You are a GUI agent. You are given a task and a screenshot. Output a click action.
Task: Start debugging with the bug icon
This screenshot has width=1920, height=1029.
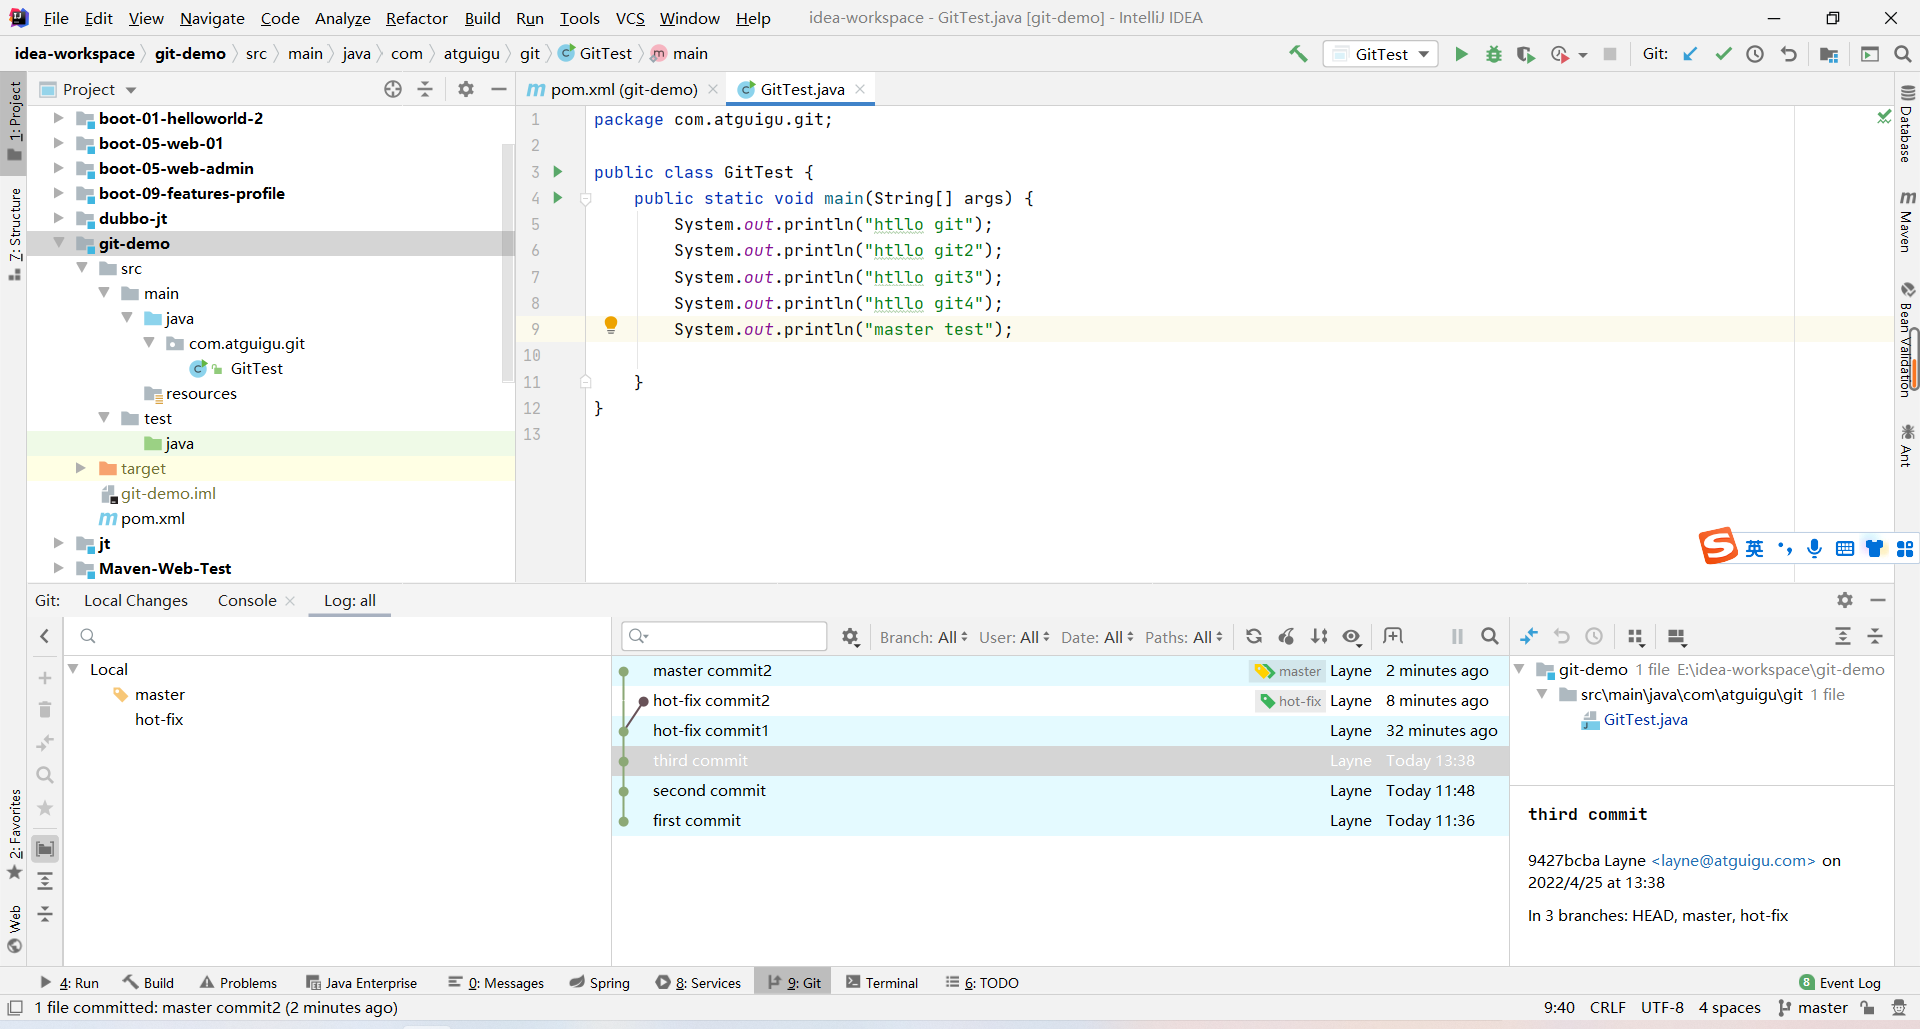(1493, 54)
